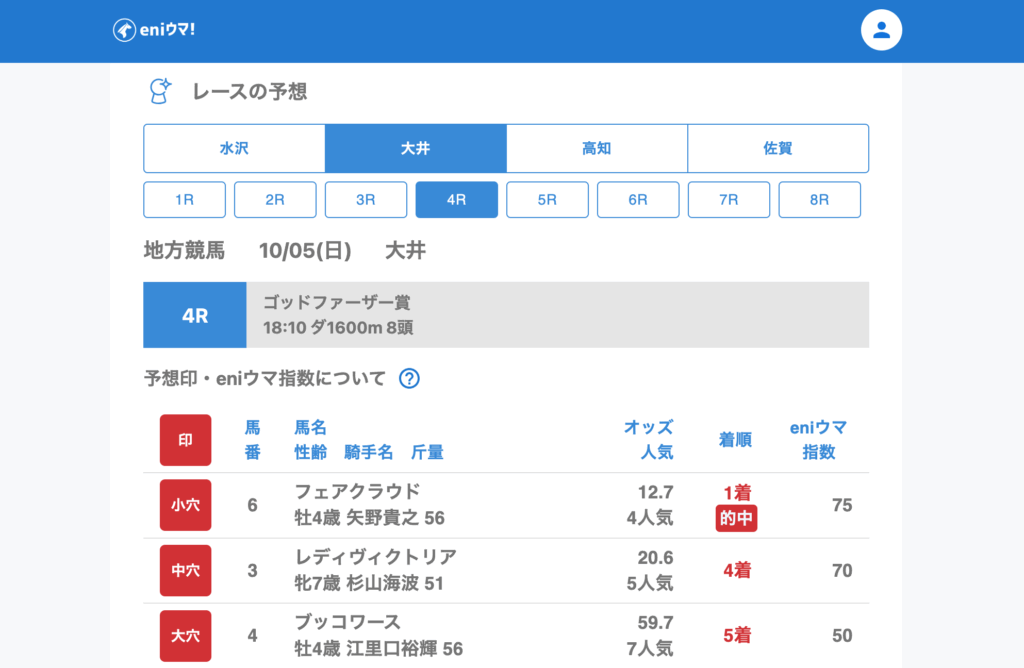Select the 大井 racecourse tab
Image resolution: width=1024 pixels, height=668 pixels.
click(415, 148)
